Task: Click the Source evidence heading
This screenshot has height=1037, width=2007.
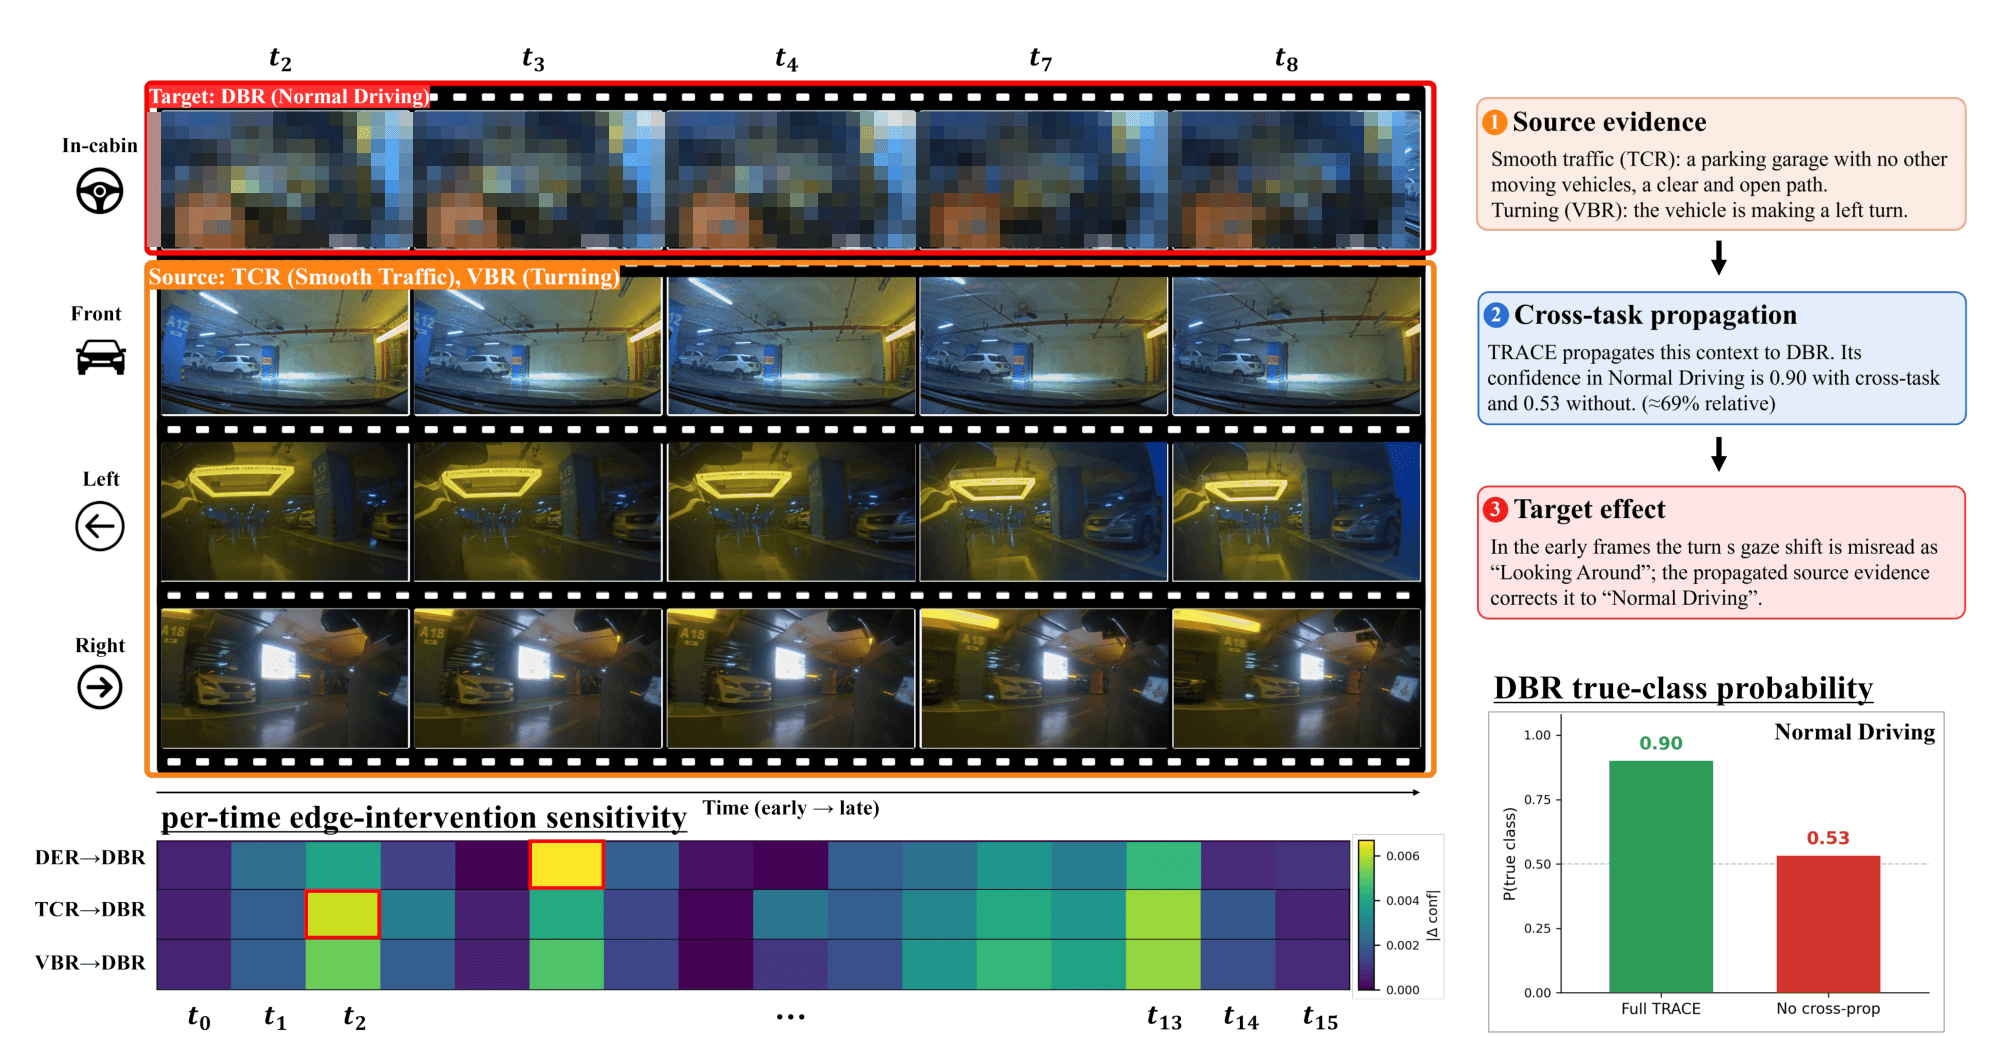Action: click(1609, 122)
